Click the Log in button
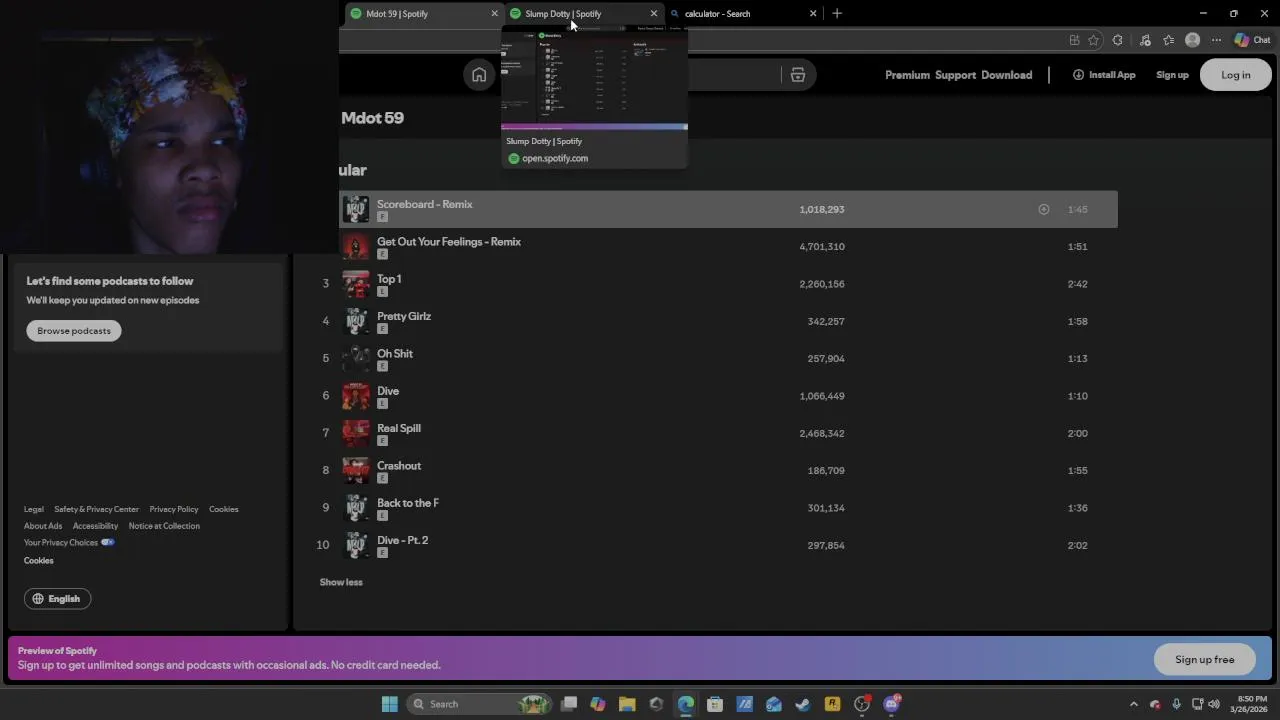Viewport: 1280px width, 720px height. coord(1235,75)
